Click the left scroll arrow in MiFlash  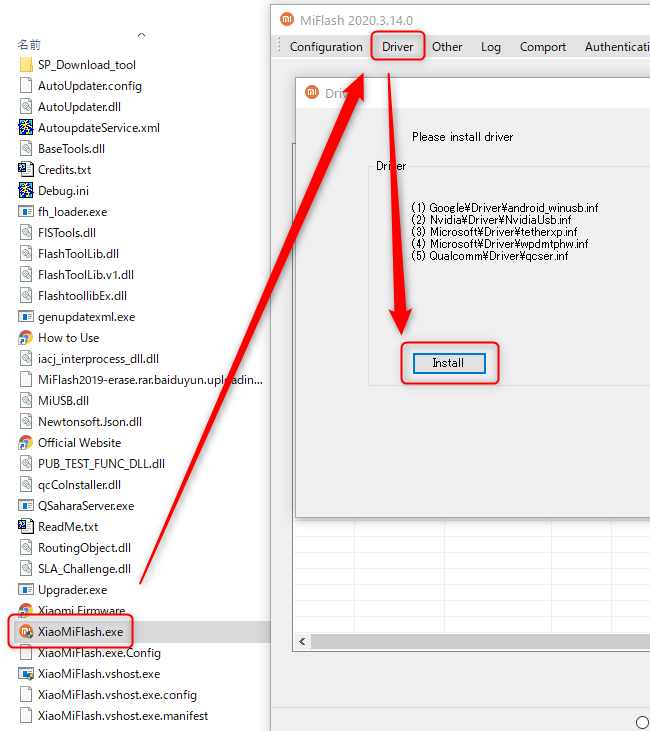click(302, 641)
